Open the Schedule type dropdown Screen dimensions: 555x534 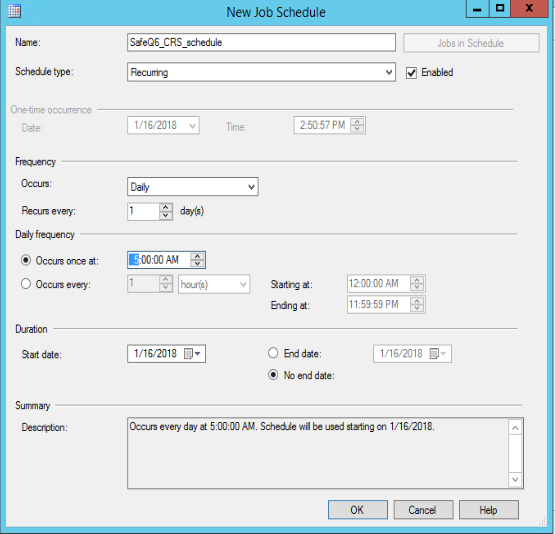click(261, 72)
